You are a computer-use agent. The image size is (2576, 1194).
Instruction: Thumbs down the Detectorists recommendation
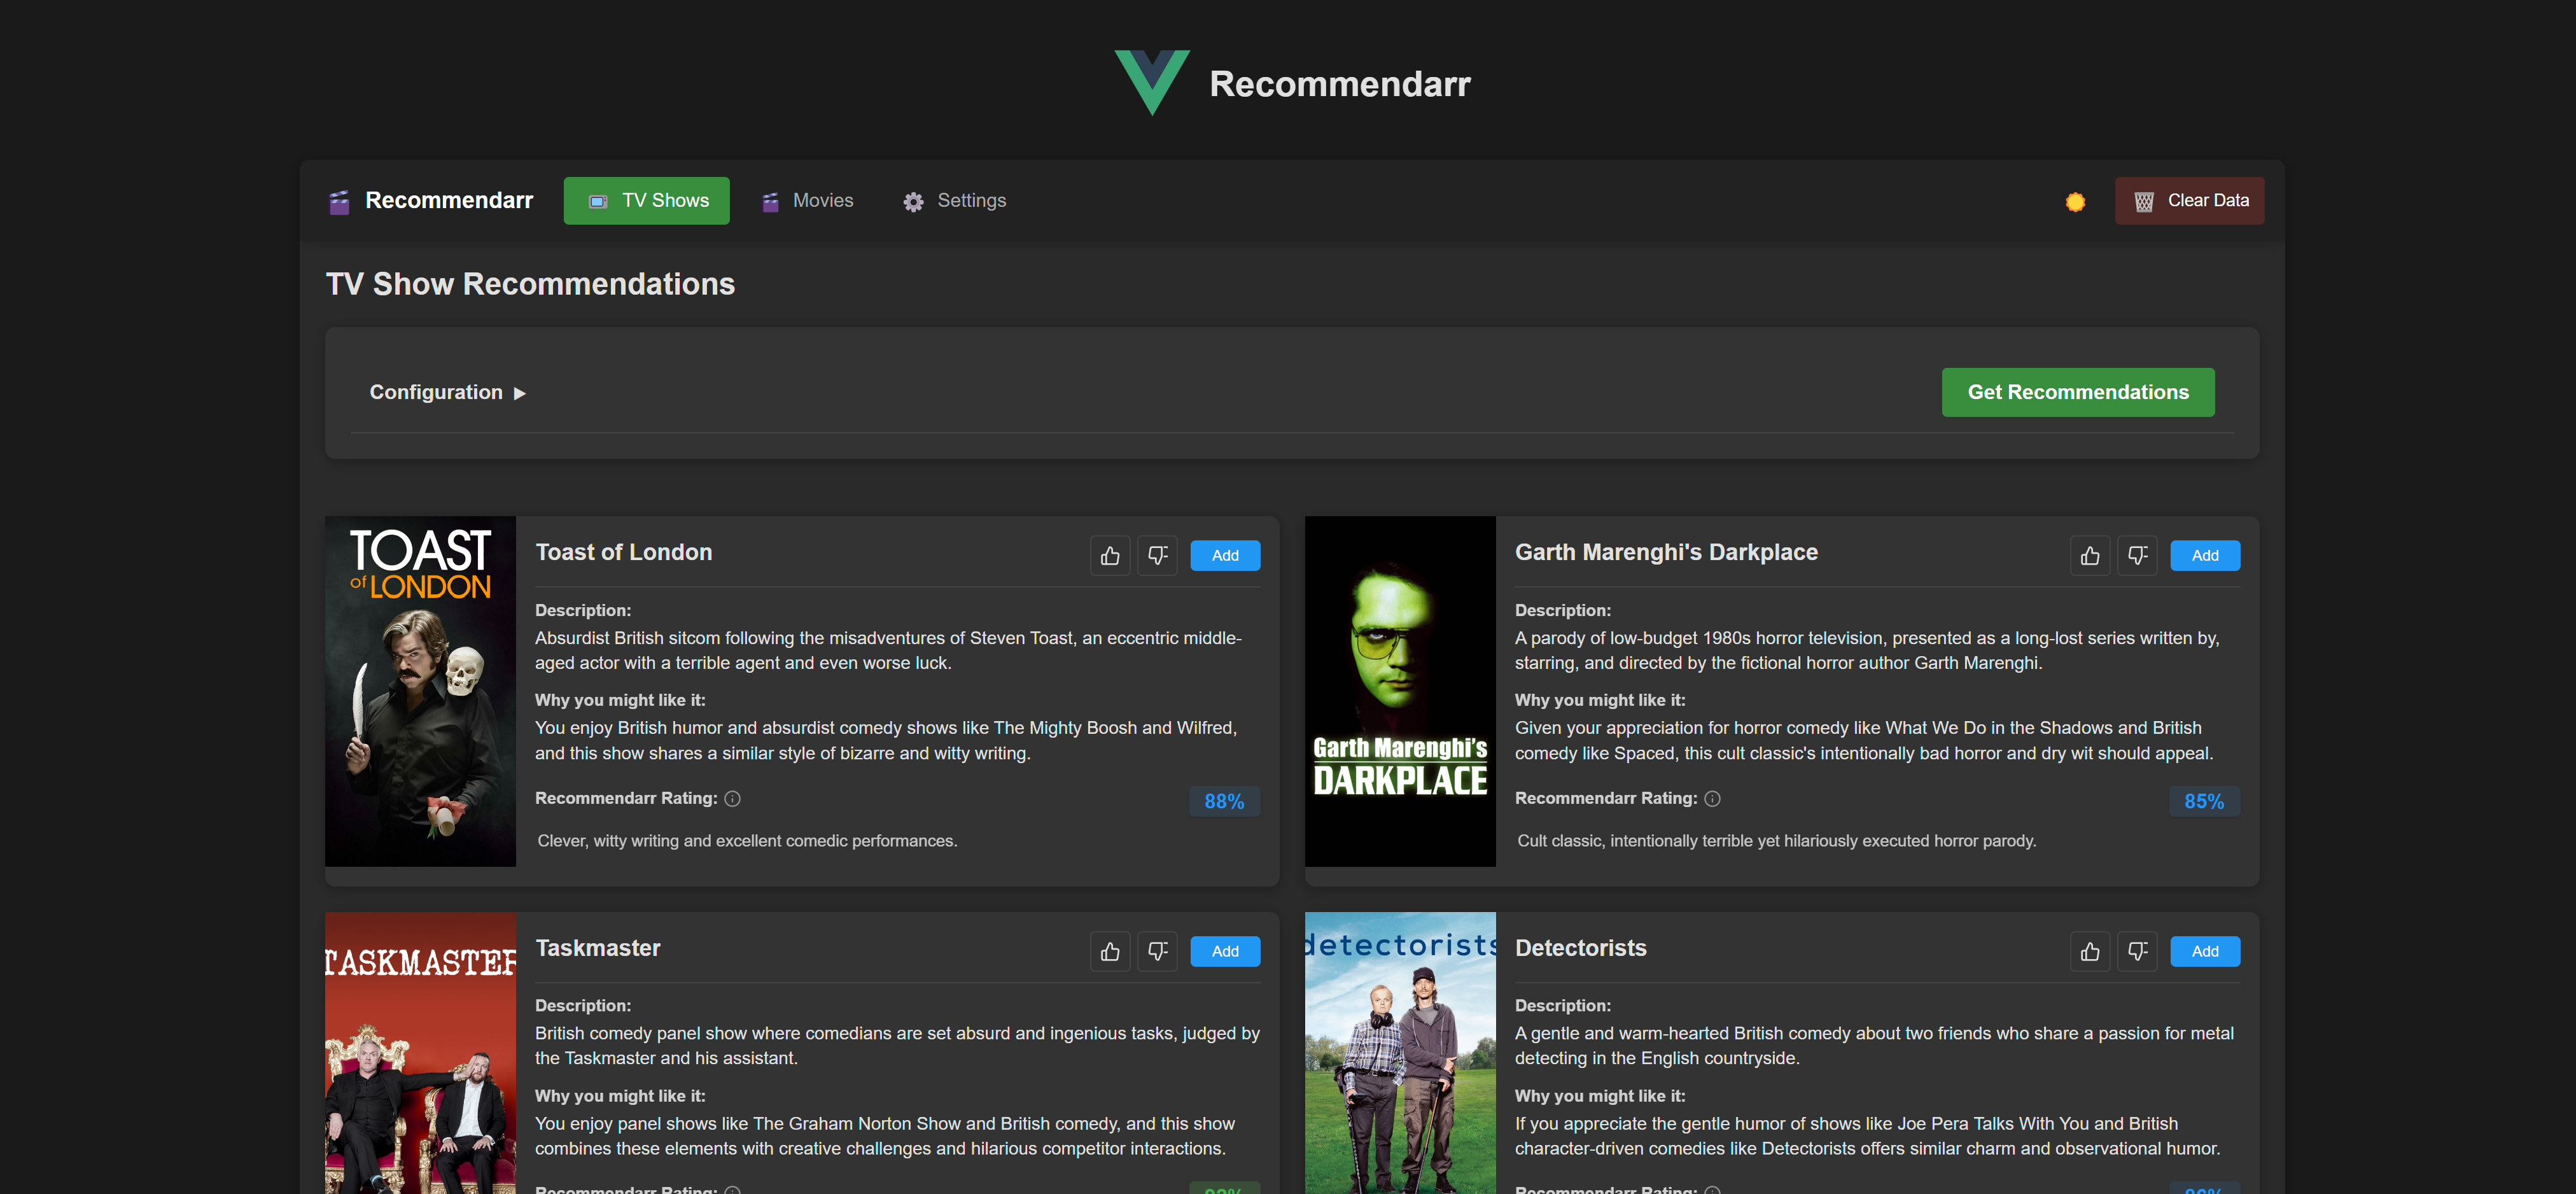point(2137,952)
